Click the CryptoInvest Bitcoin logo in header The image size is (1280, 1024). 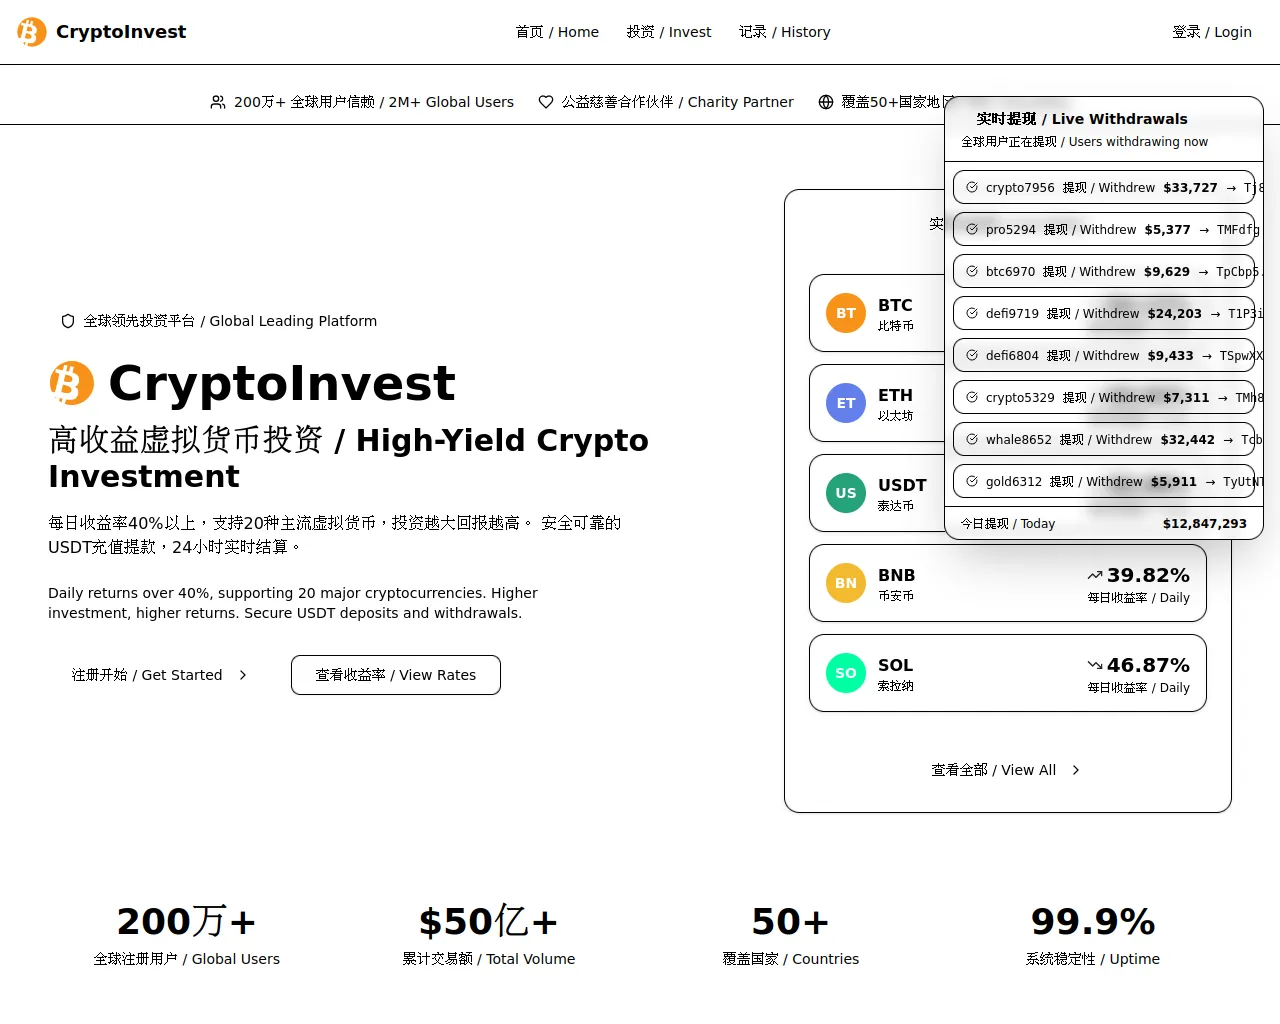pyautogui.click(x=32, y=32)
